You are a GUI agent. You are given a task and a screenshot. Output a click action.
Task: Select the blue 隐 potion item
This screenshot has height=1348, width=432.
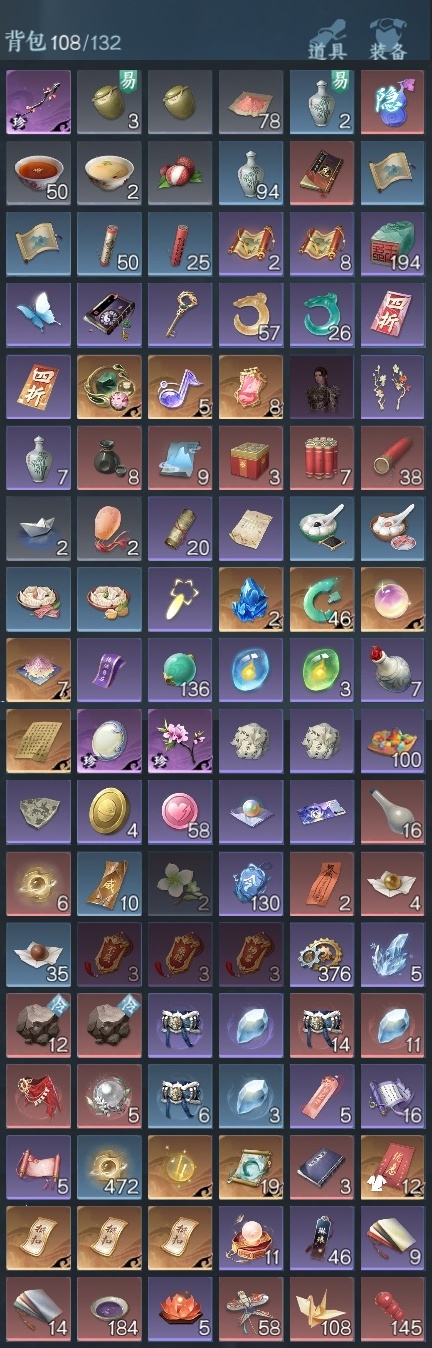393,102
